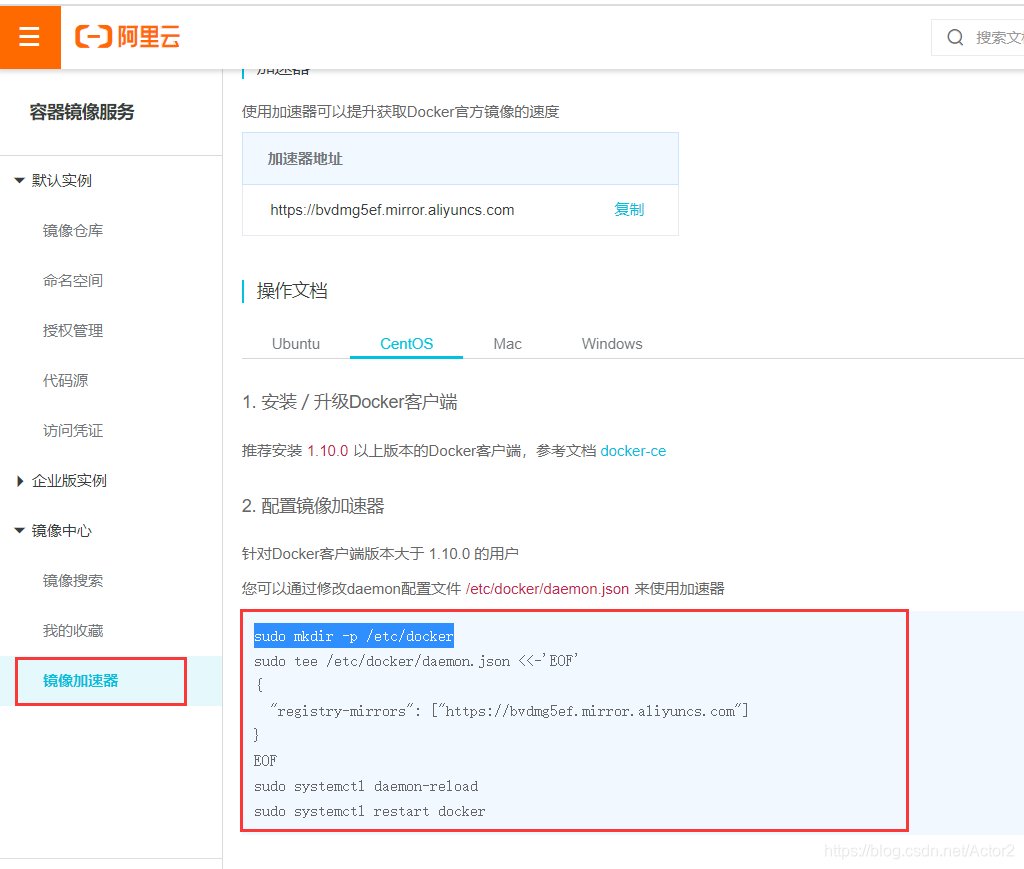Open 代码源 in sidebar
Viewport: 1024px width, 869px height.
click(65, 381)
